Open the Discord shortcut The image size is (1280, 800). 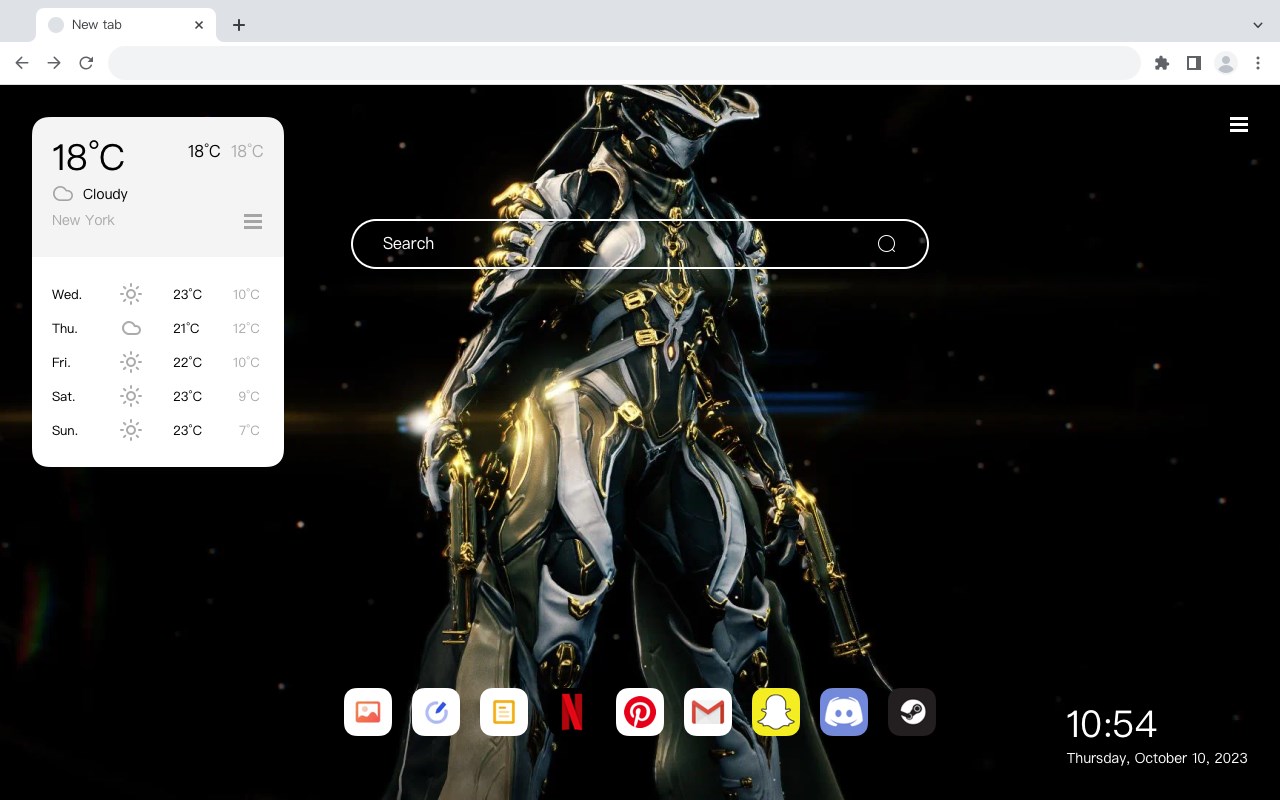[844, 712]
